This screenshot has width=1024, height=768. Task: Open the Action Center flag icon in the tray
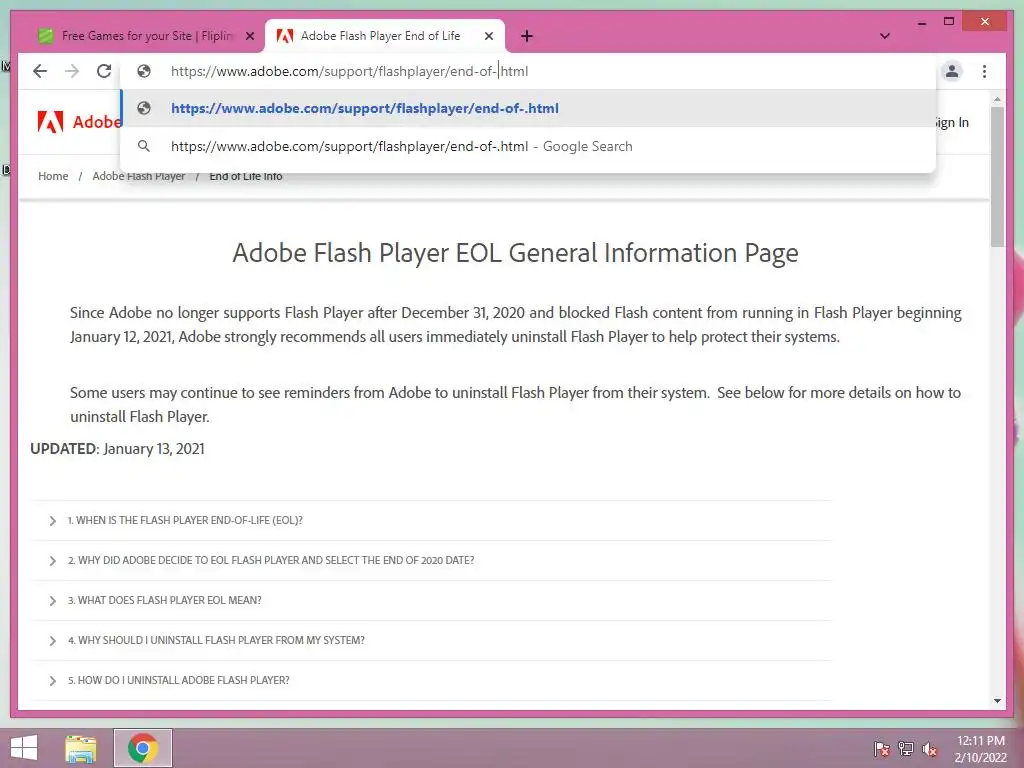coord(882,749)
